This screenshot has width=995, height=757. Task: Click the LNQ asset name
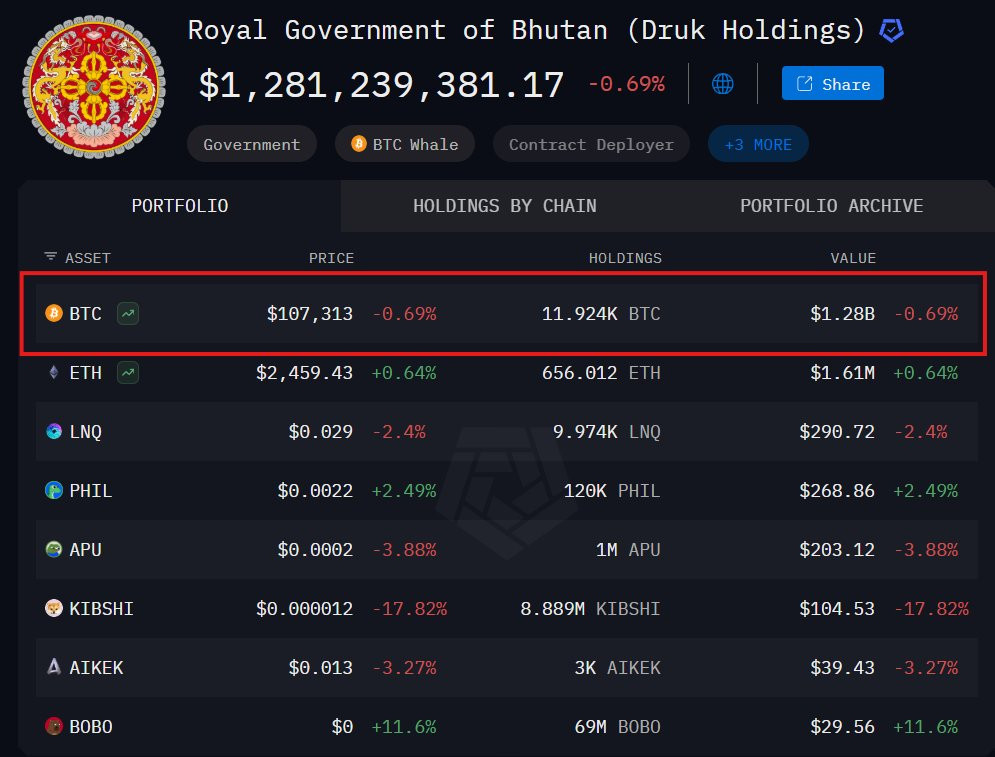86,431
